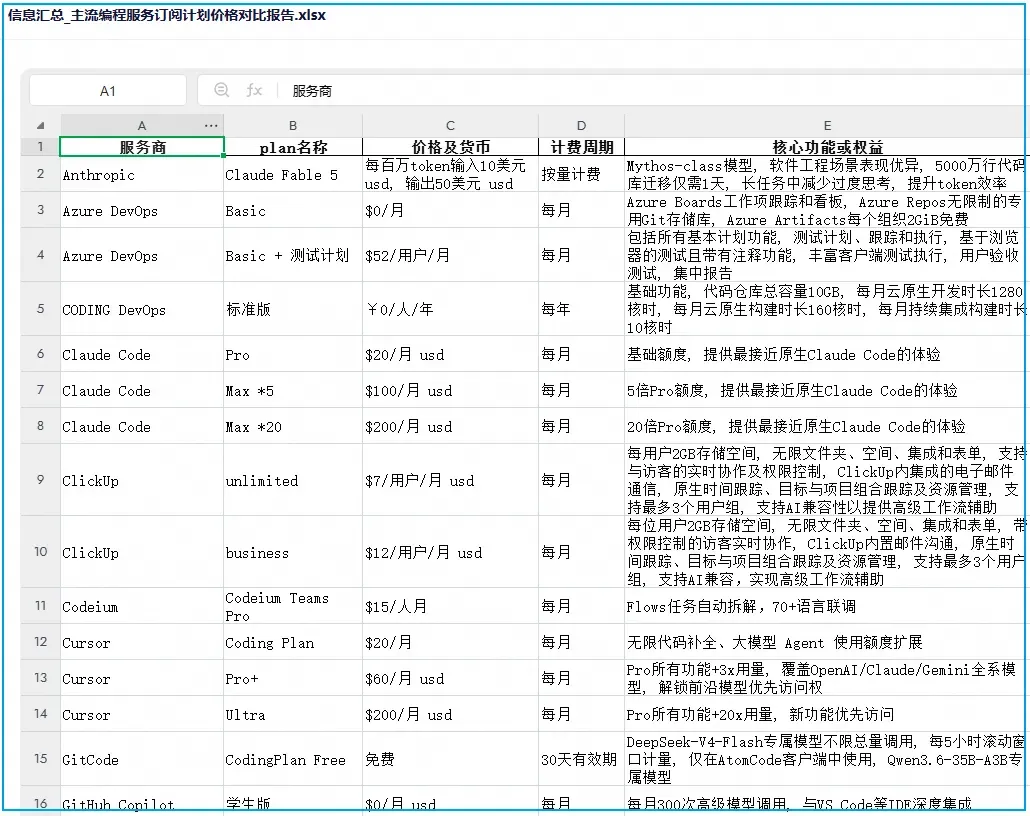Select column E header
1030x816 pixels.
coord(826,125)
